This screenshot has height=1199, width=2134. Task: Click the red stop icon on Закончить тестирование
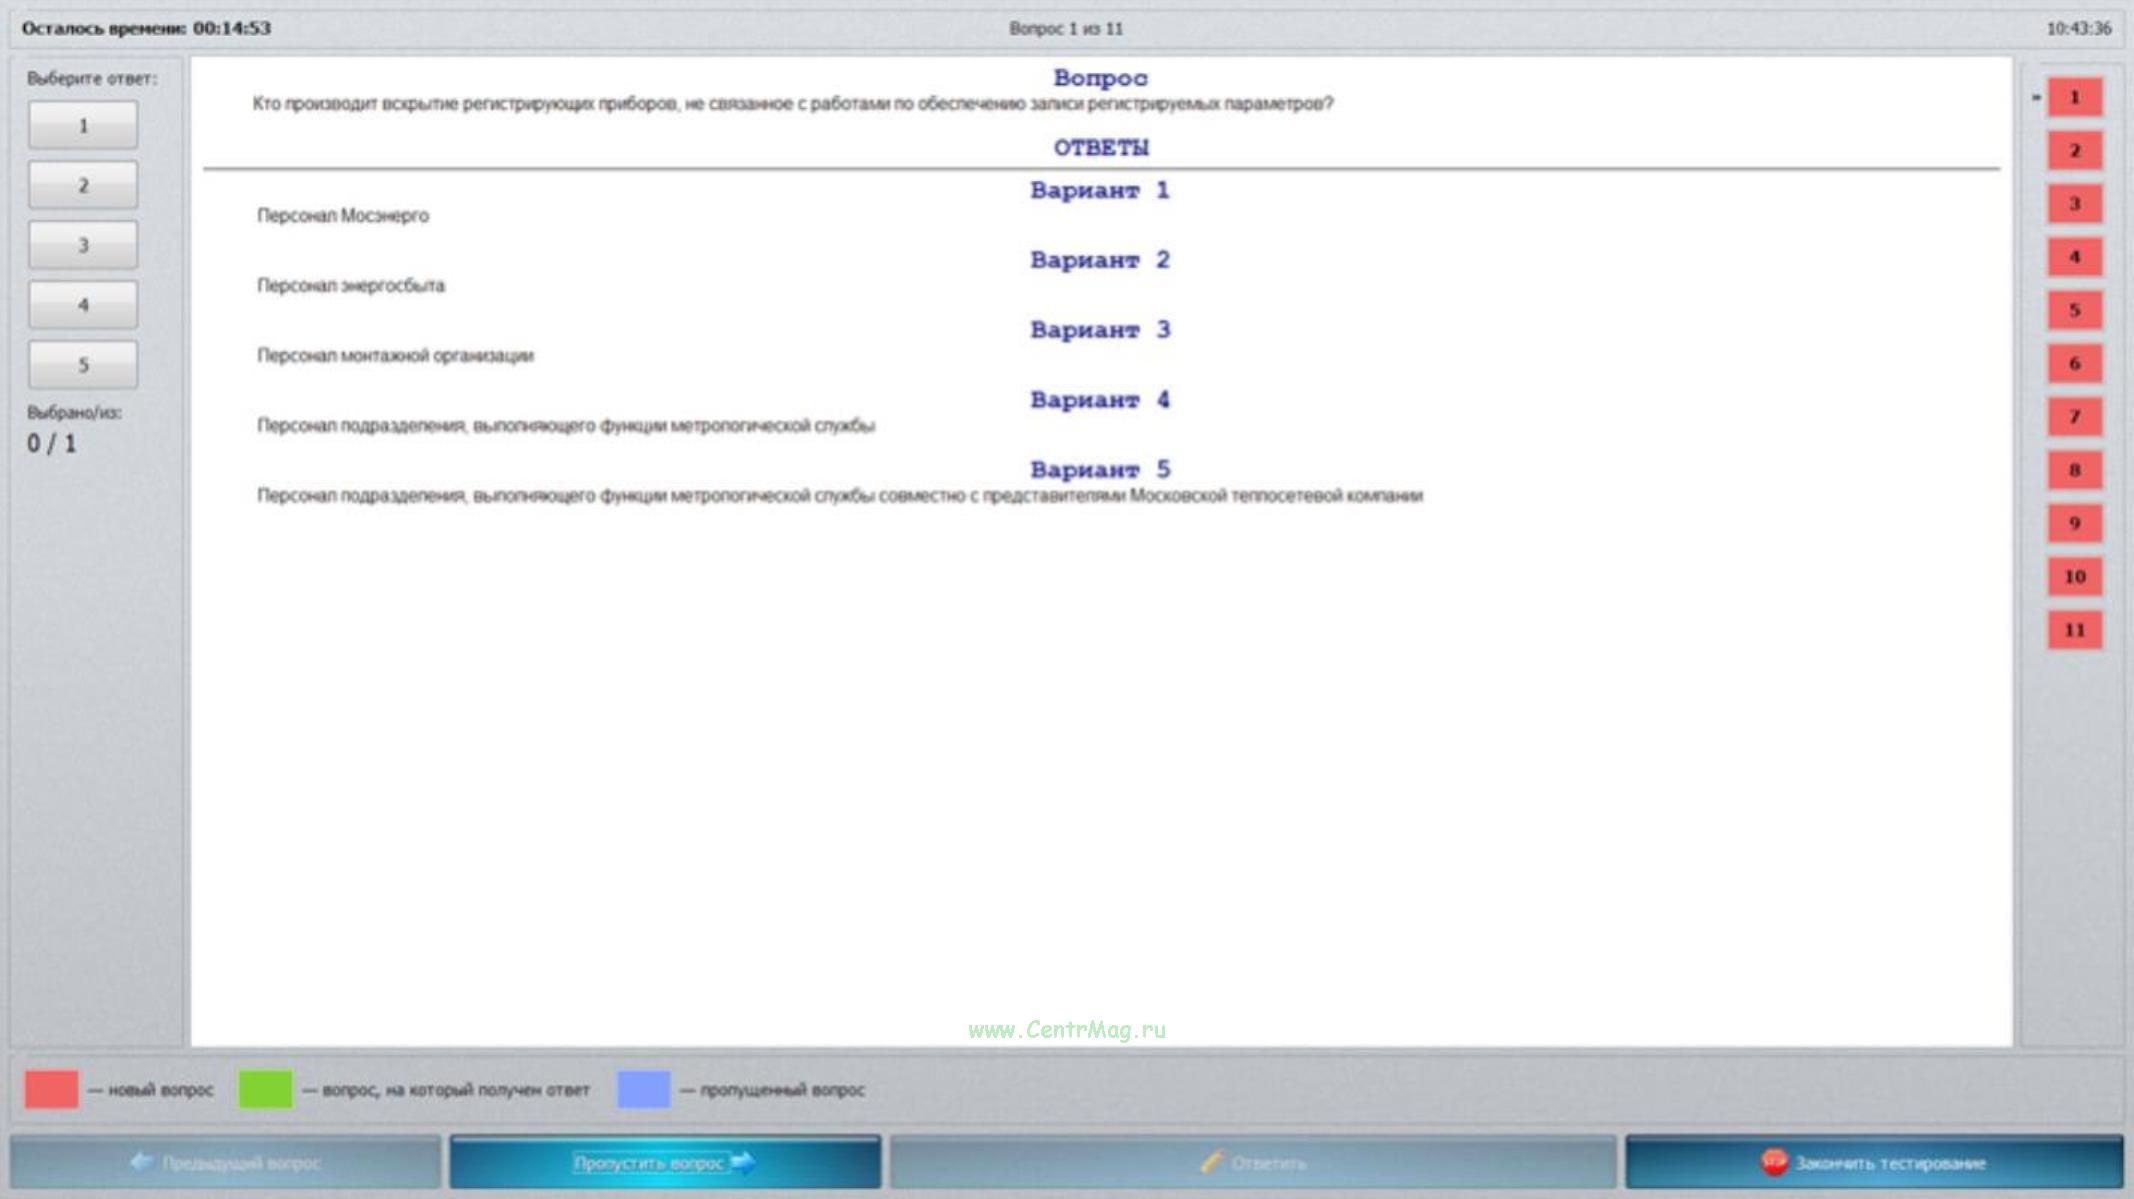click(x=1773, y=1162)
